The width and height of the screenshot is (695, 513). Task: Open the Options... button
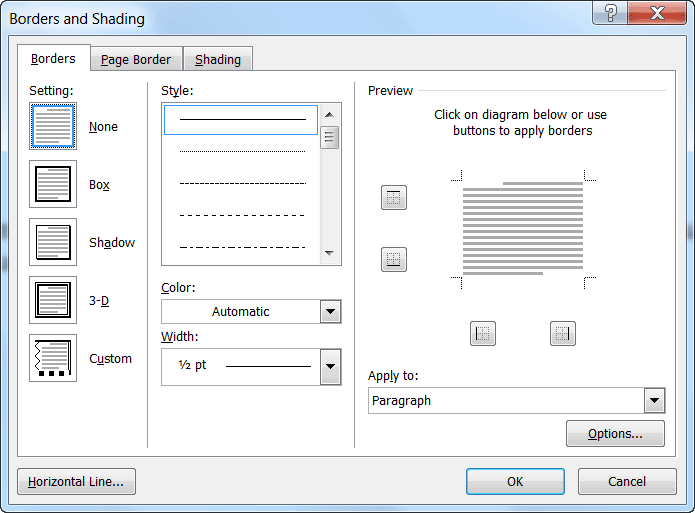(615, 434)
